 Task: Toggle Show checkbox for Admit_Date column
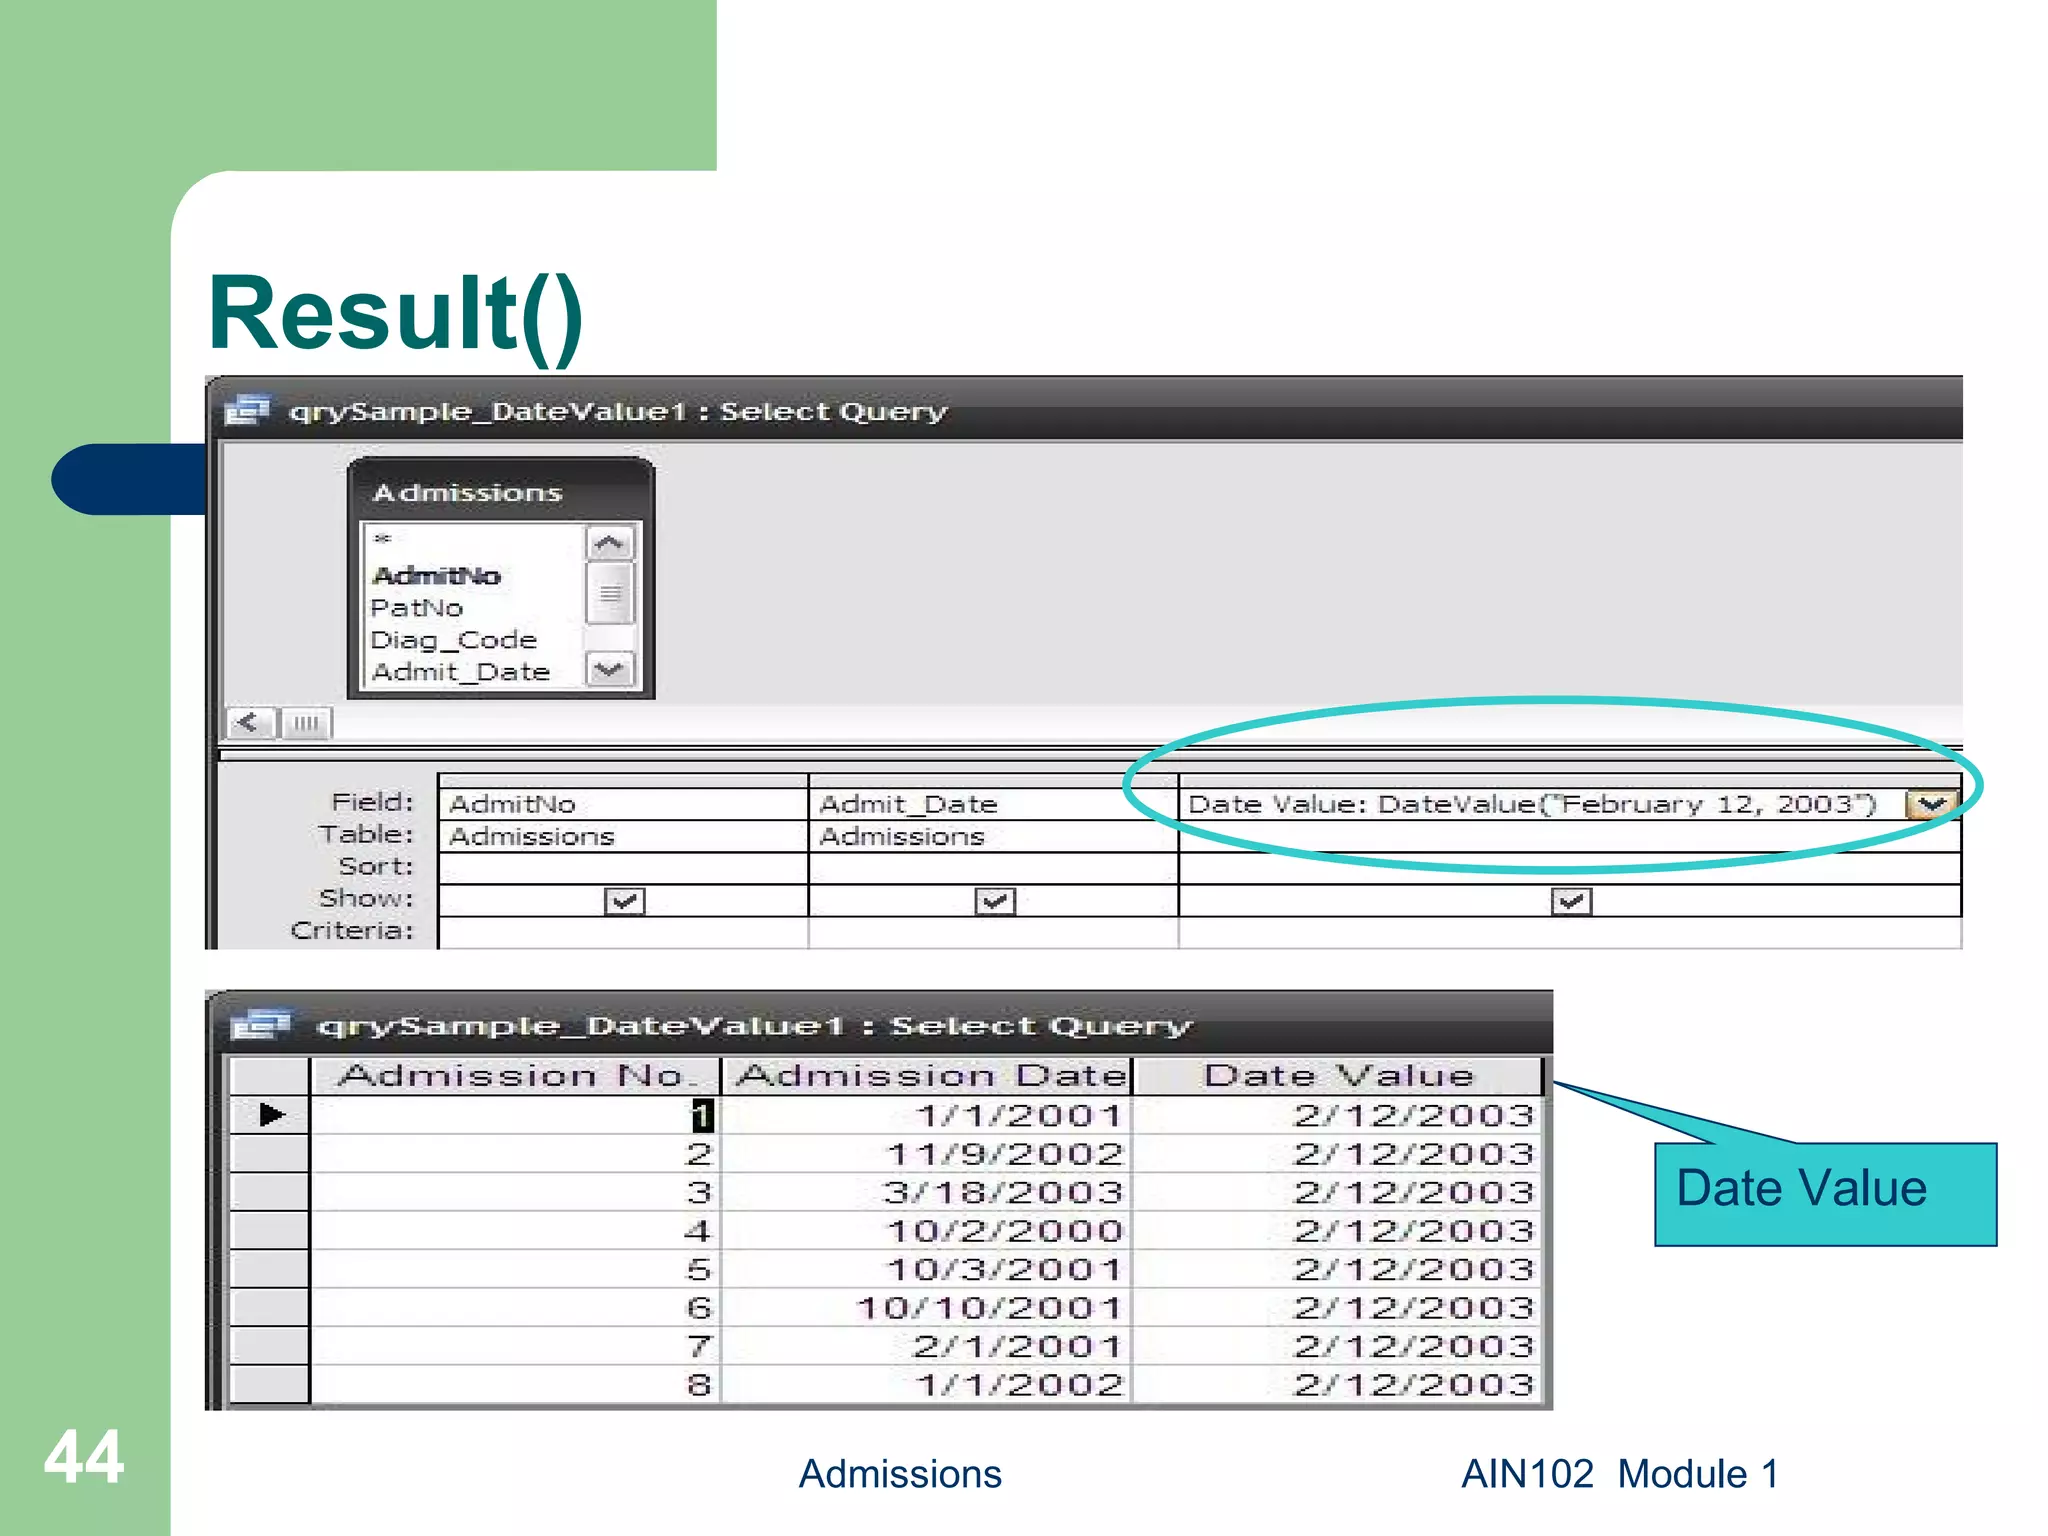pos(995,901)
